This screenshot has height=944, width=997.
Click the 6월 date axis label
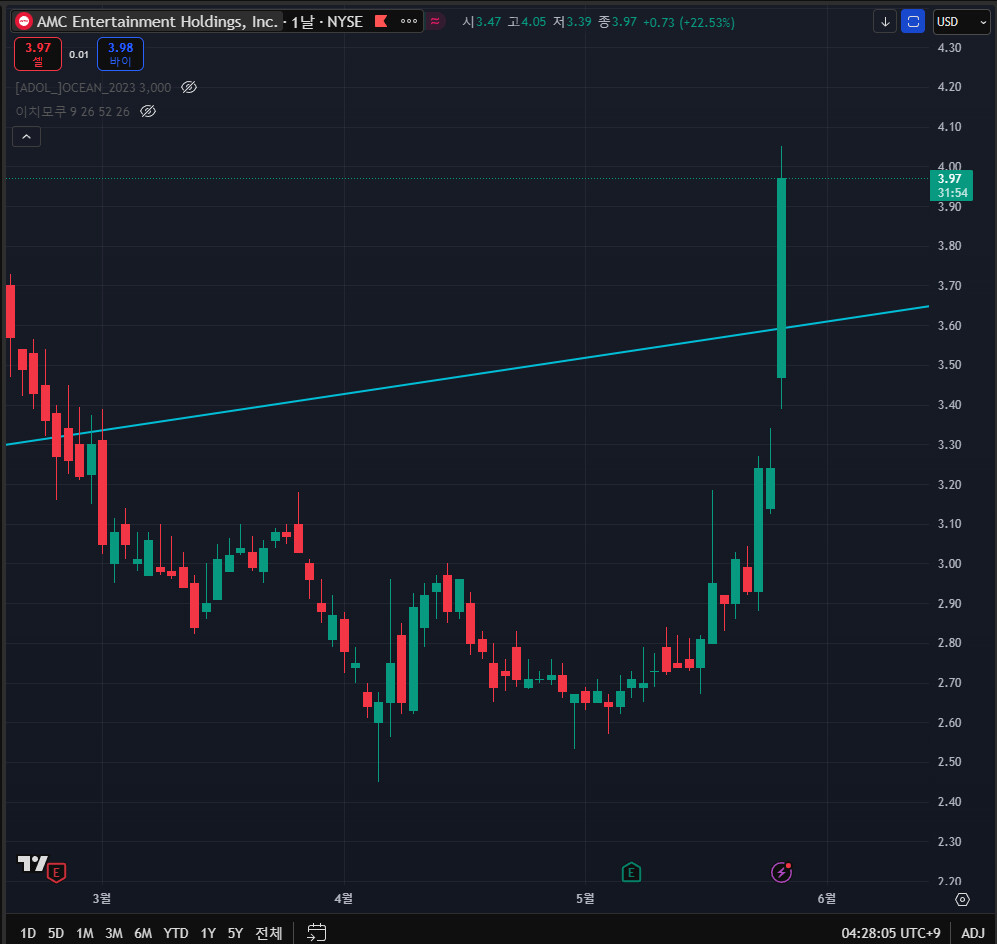pyautogui.click(x=827, y=898)
